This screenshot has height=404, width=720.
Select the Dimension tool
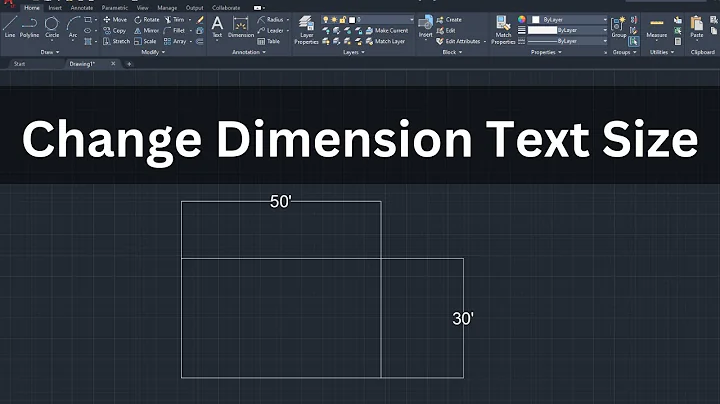pos(241,27)
